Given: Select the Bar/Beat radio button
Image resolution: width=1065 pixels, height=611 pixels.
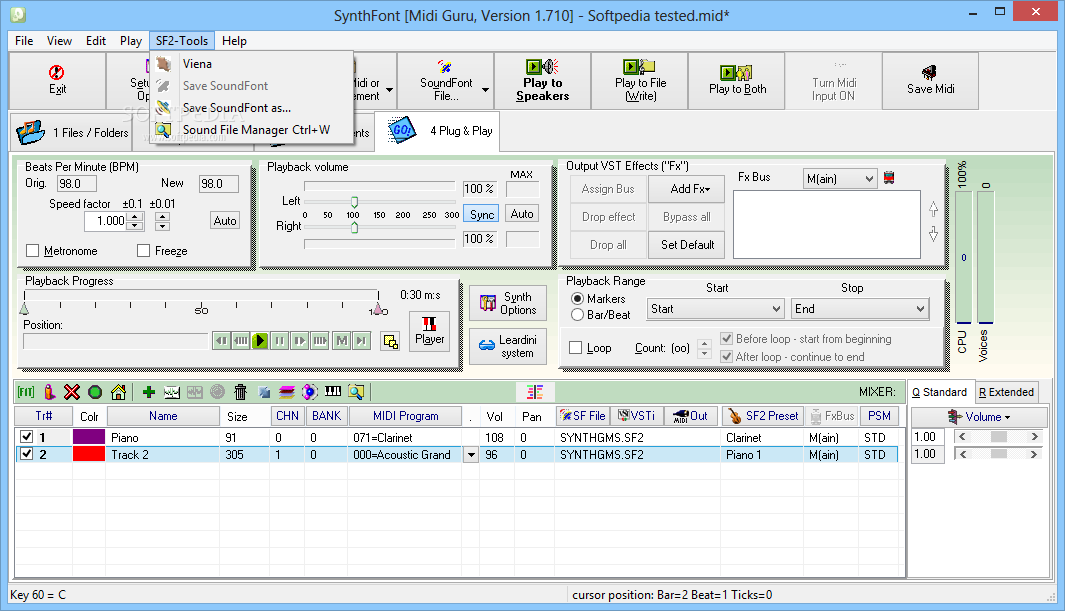Looking at the screenshot, I should pos(577,315).
